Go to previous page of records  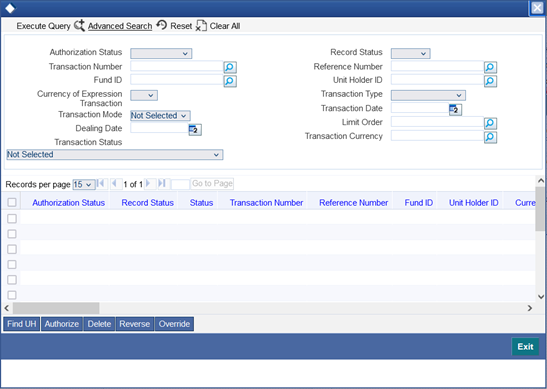coord(115,184)
